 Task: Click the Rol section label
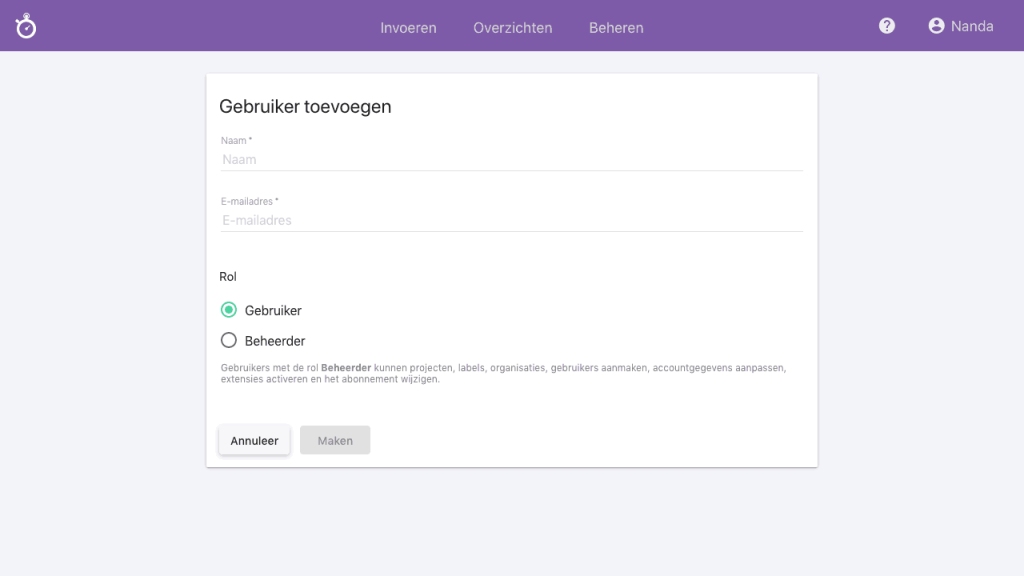point(230,277)
